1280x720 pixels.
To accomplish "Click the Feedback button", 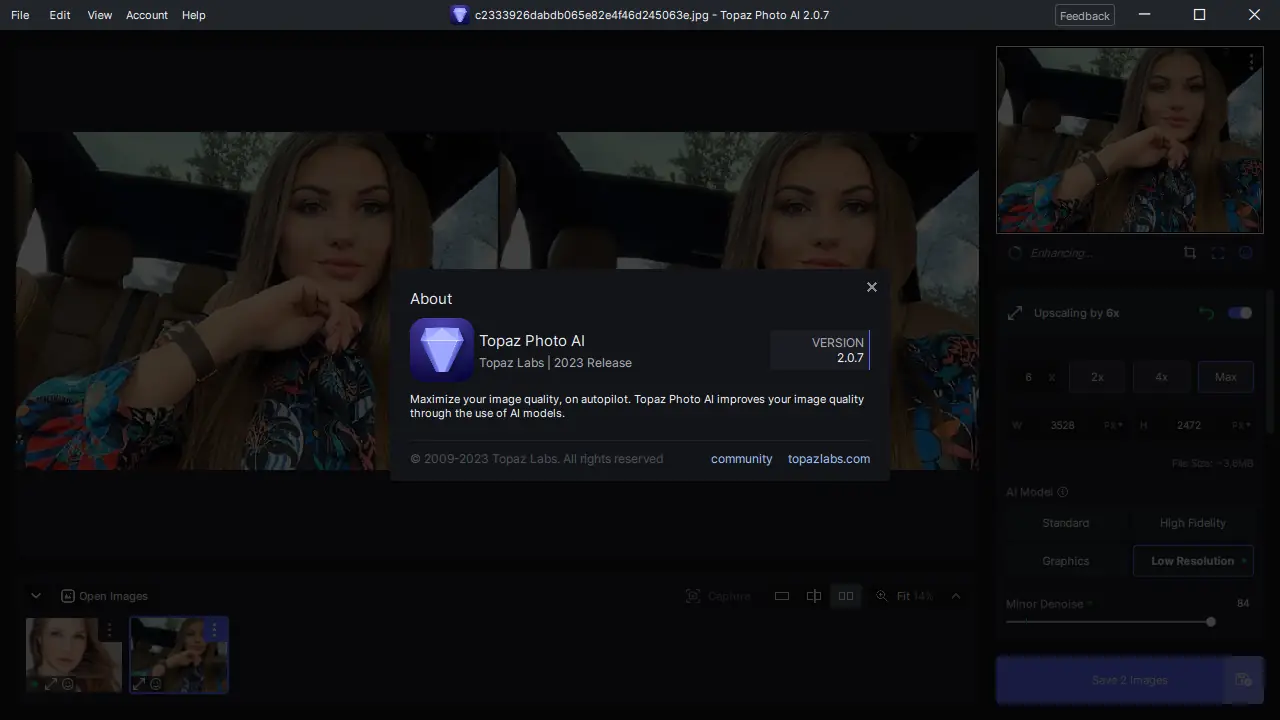I will pos(1085,15).
